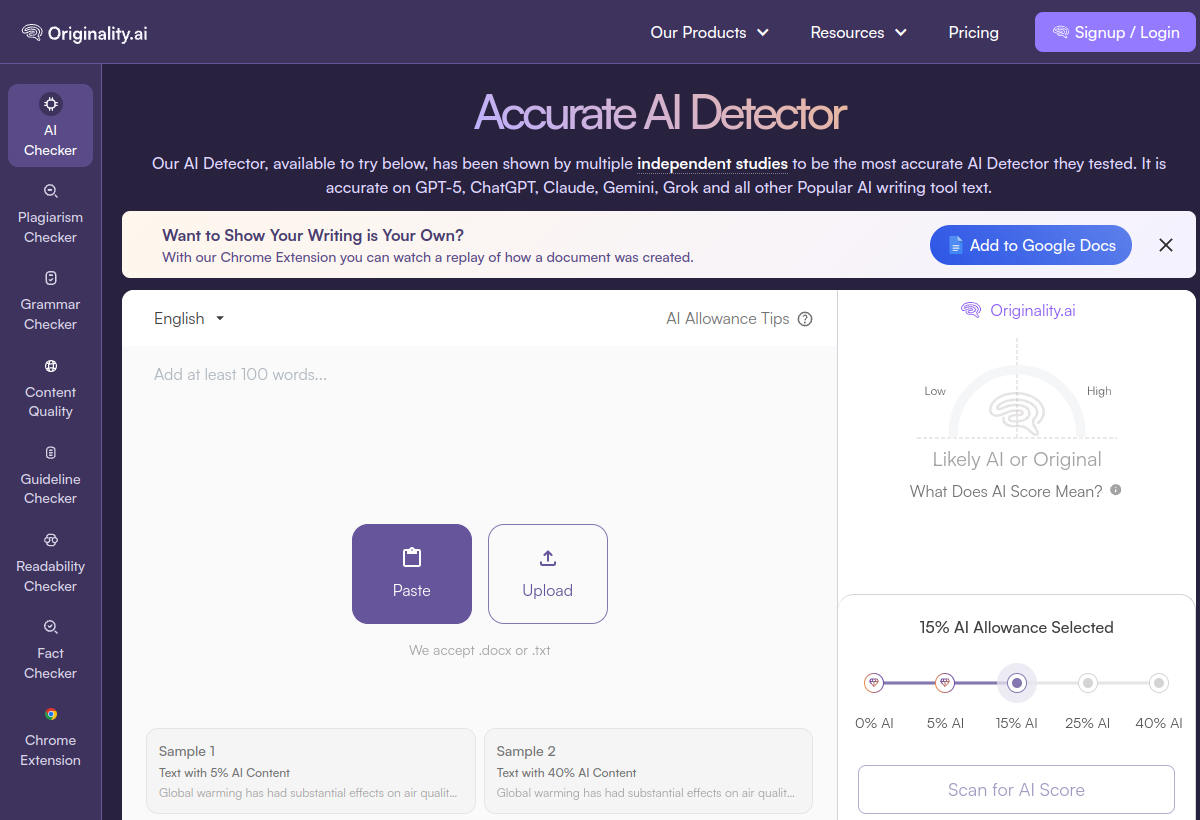Select the 5% AI allowance option
Screen dimensions: 1200x820
(x=945, y=683)
